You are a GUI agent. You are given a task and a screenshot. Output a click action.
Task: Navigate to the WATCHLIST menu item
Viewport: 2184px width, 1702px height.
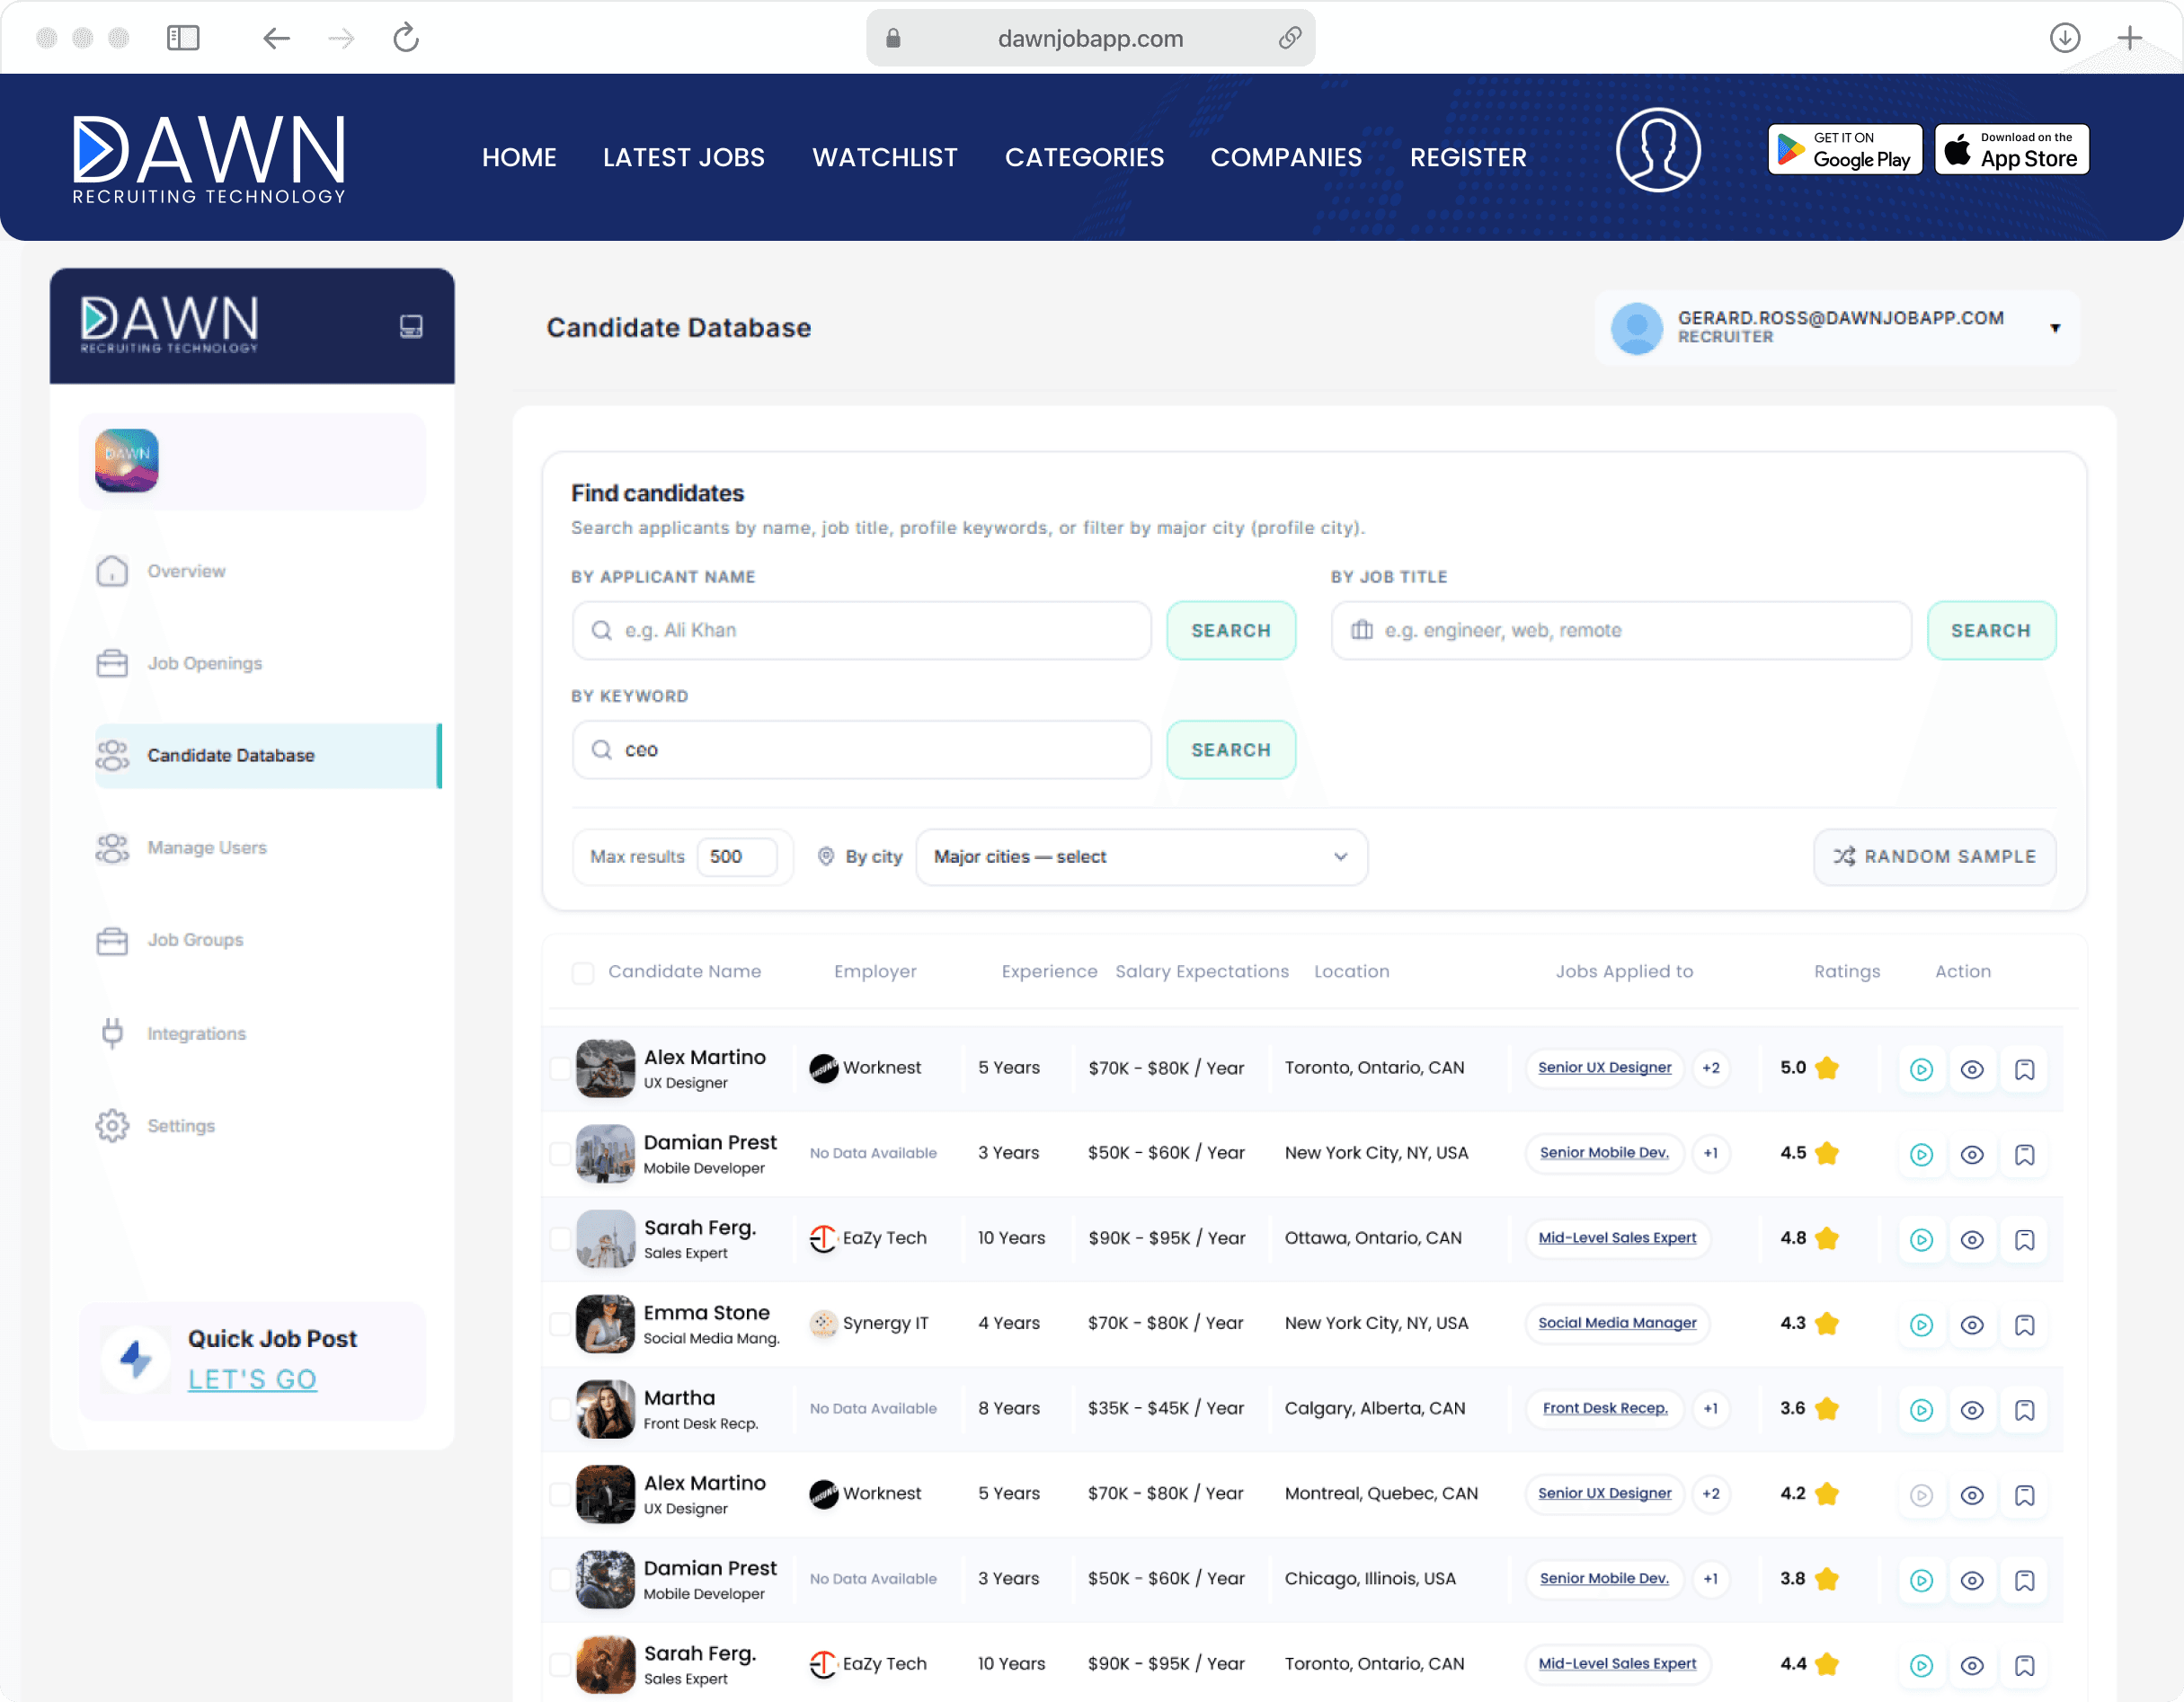[884, 157]
